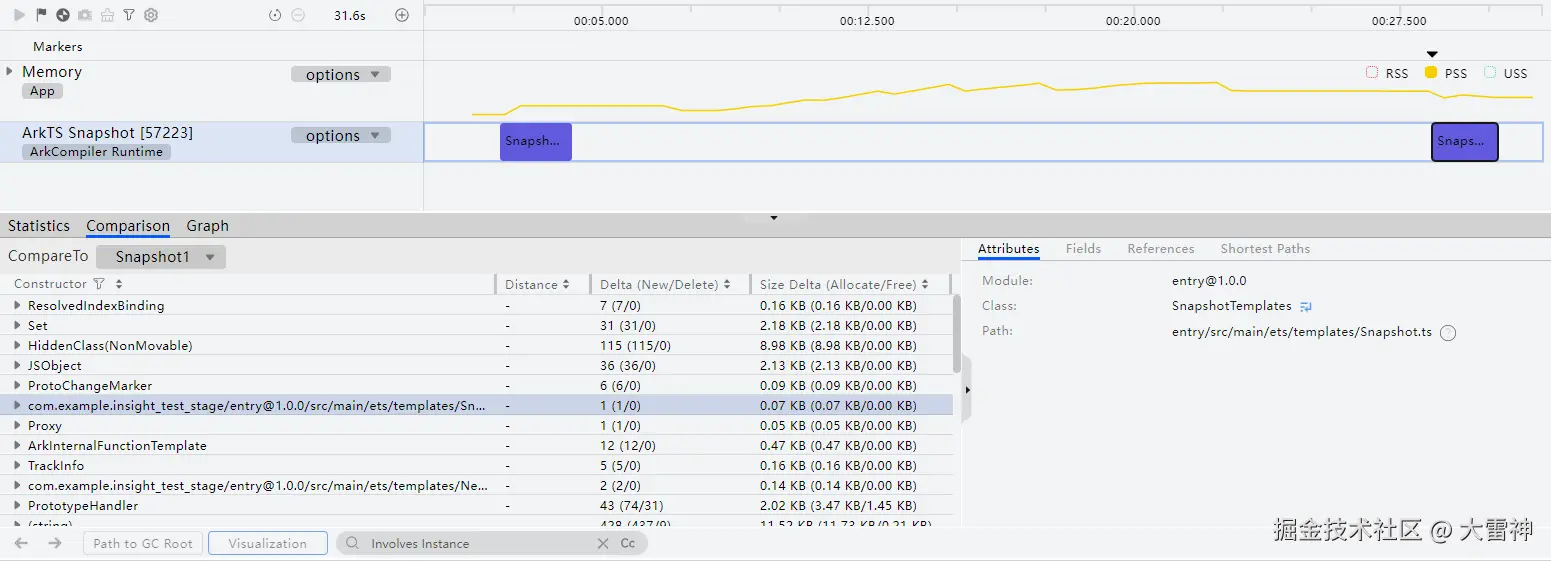Click the circular pie chart toolbar icon
Viewport: 1551px width, 561px height.
(63, 15)
